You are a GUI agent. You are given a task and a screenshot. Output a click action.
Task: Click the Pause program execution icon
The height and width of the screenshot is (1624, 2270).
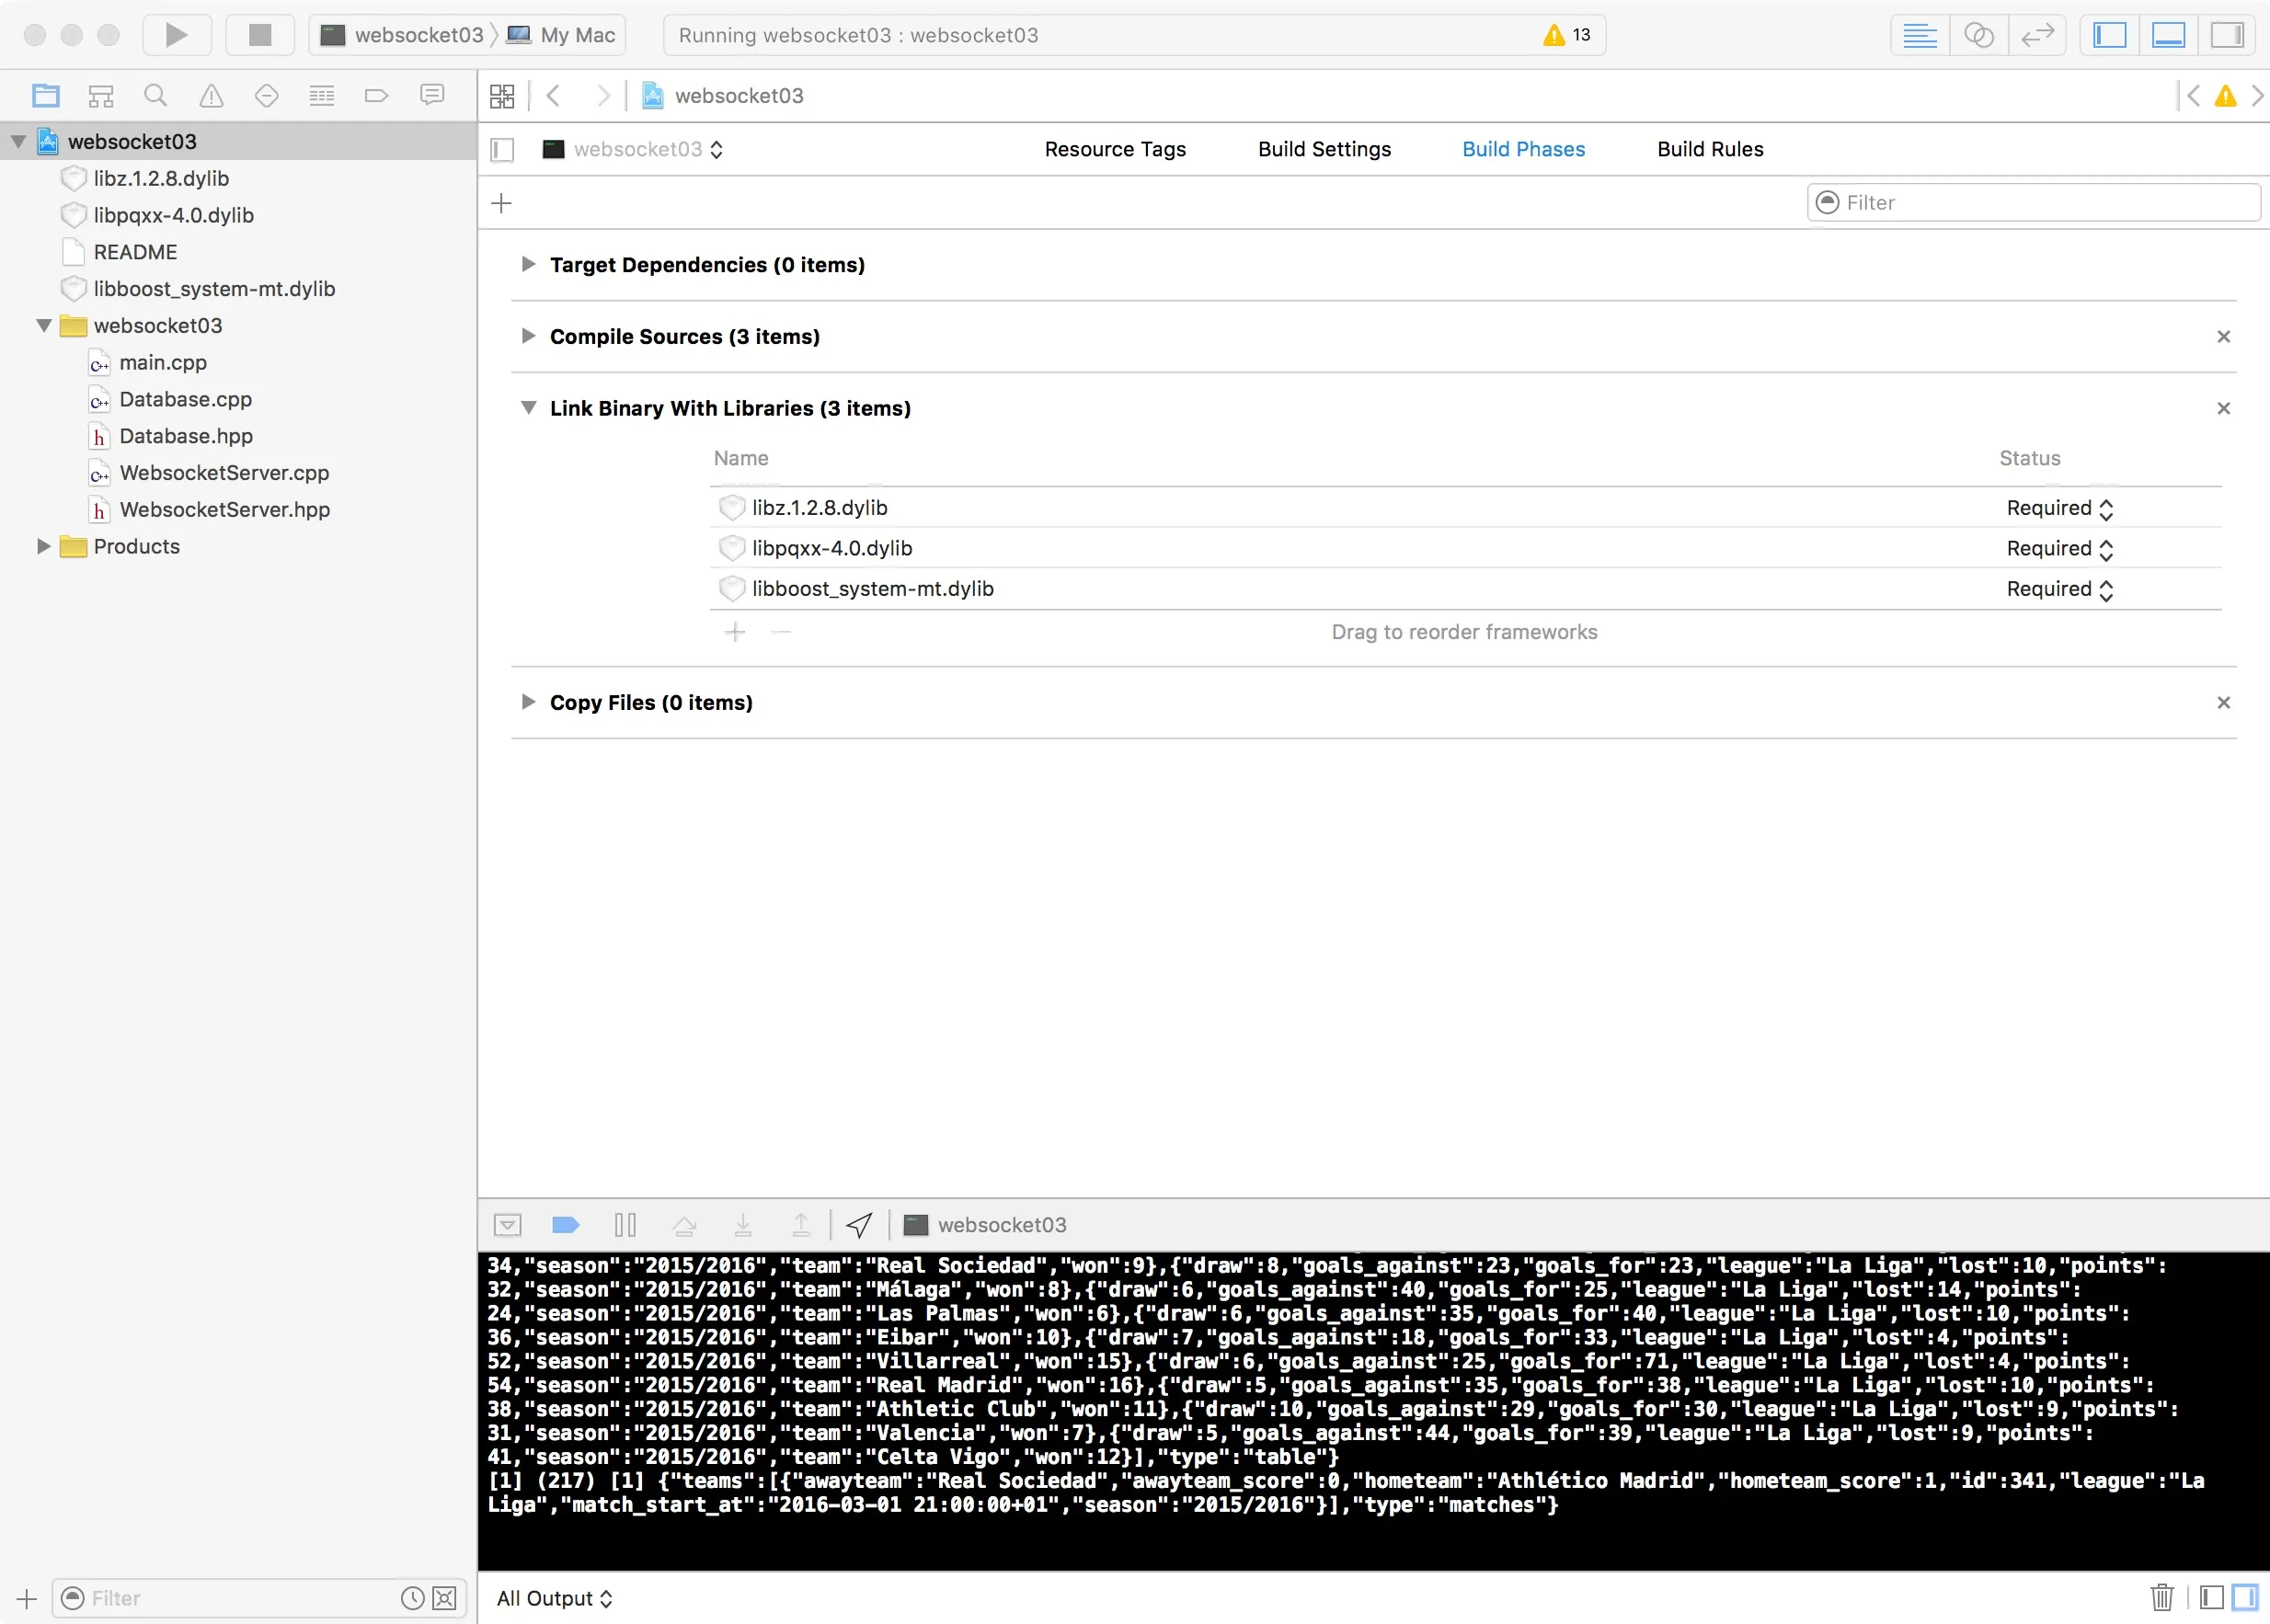click(x=625, y=1225)
